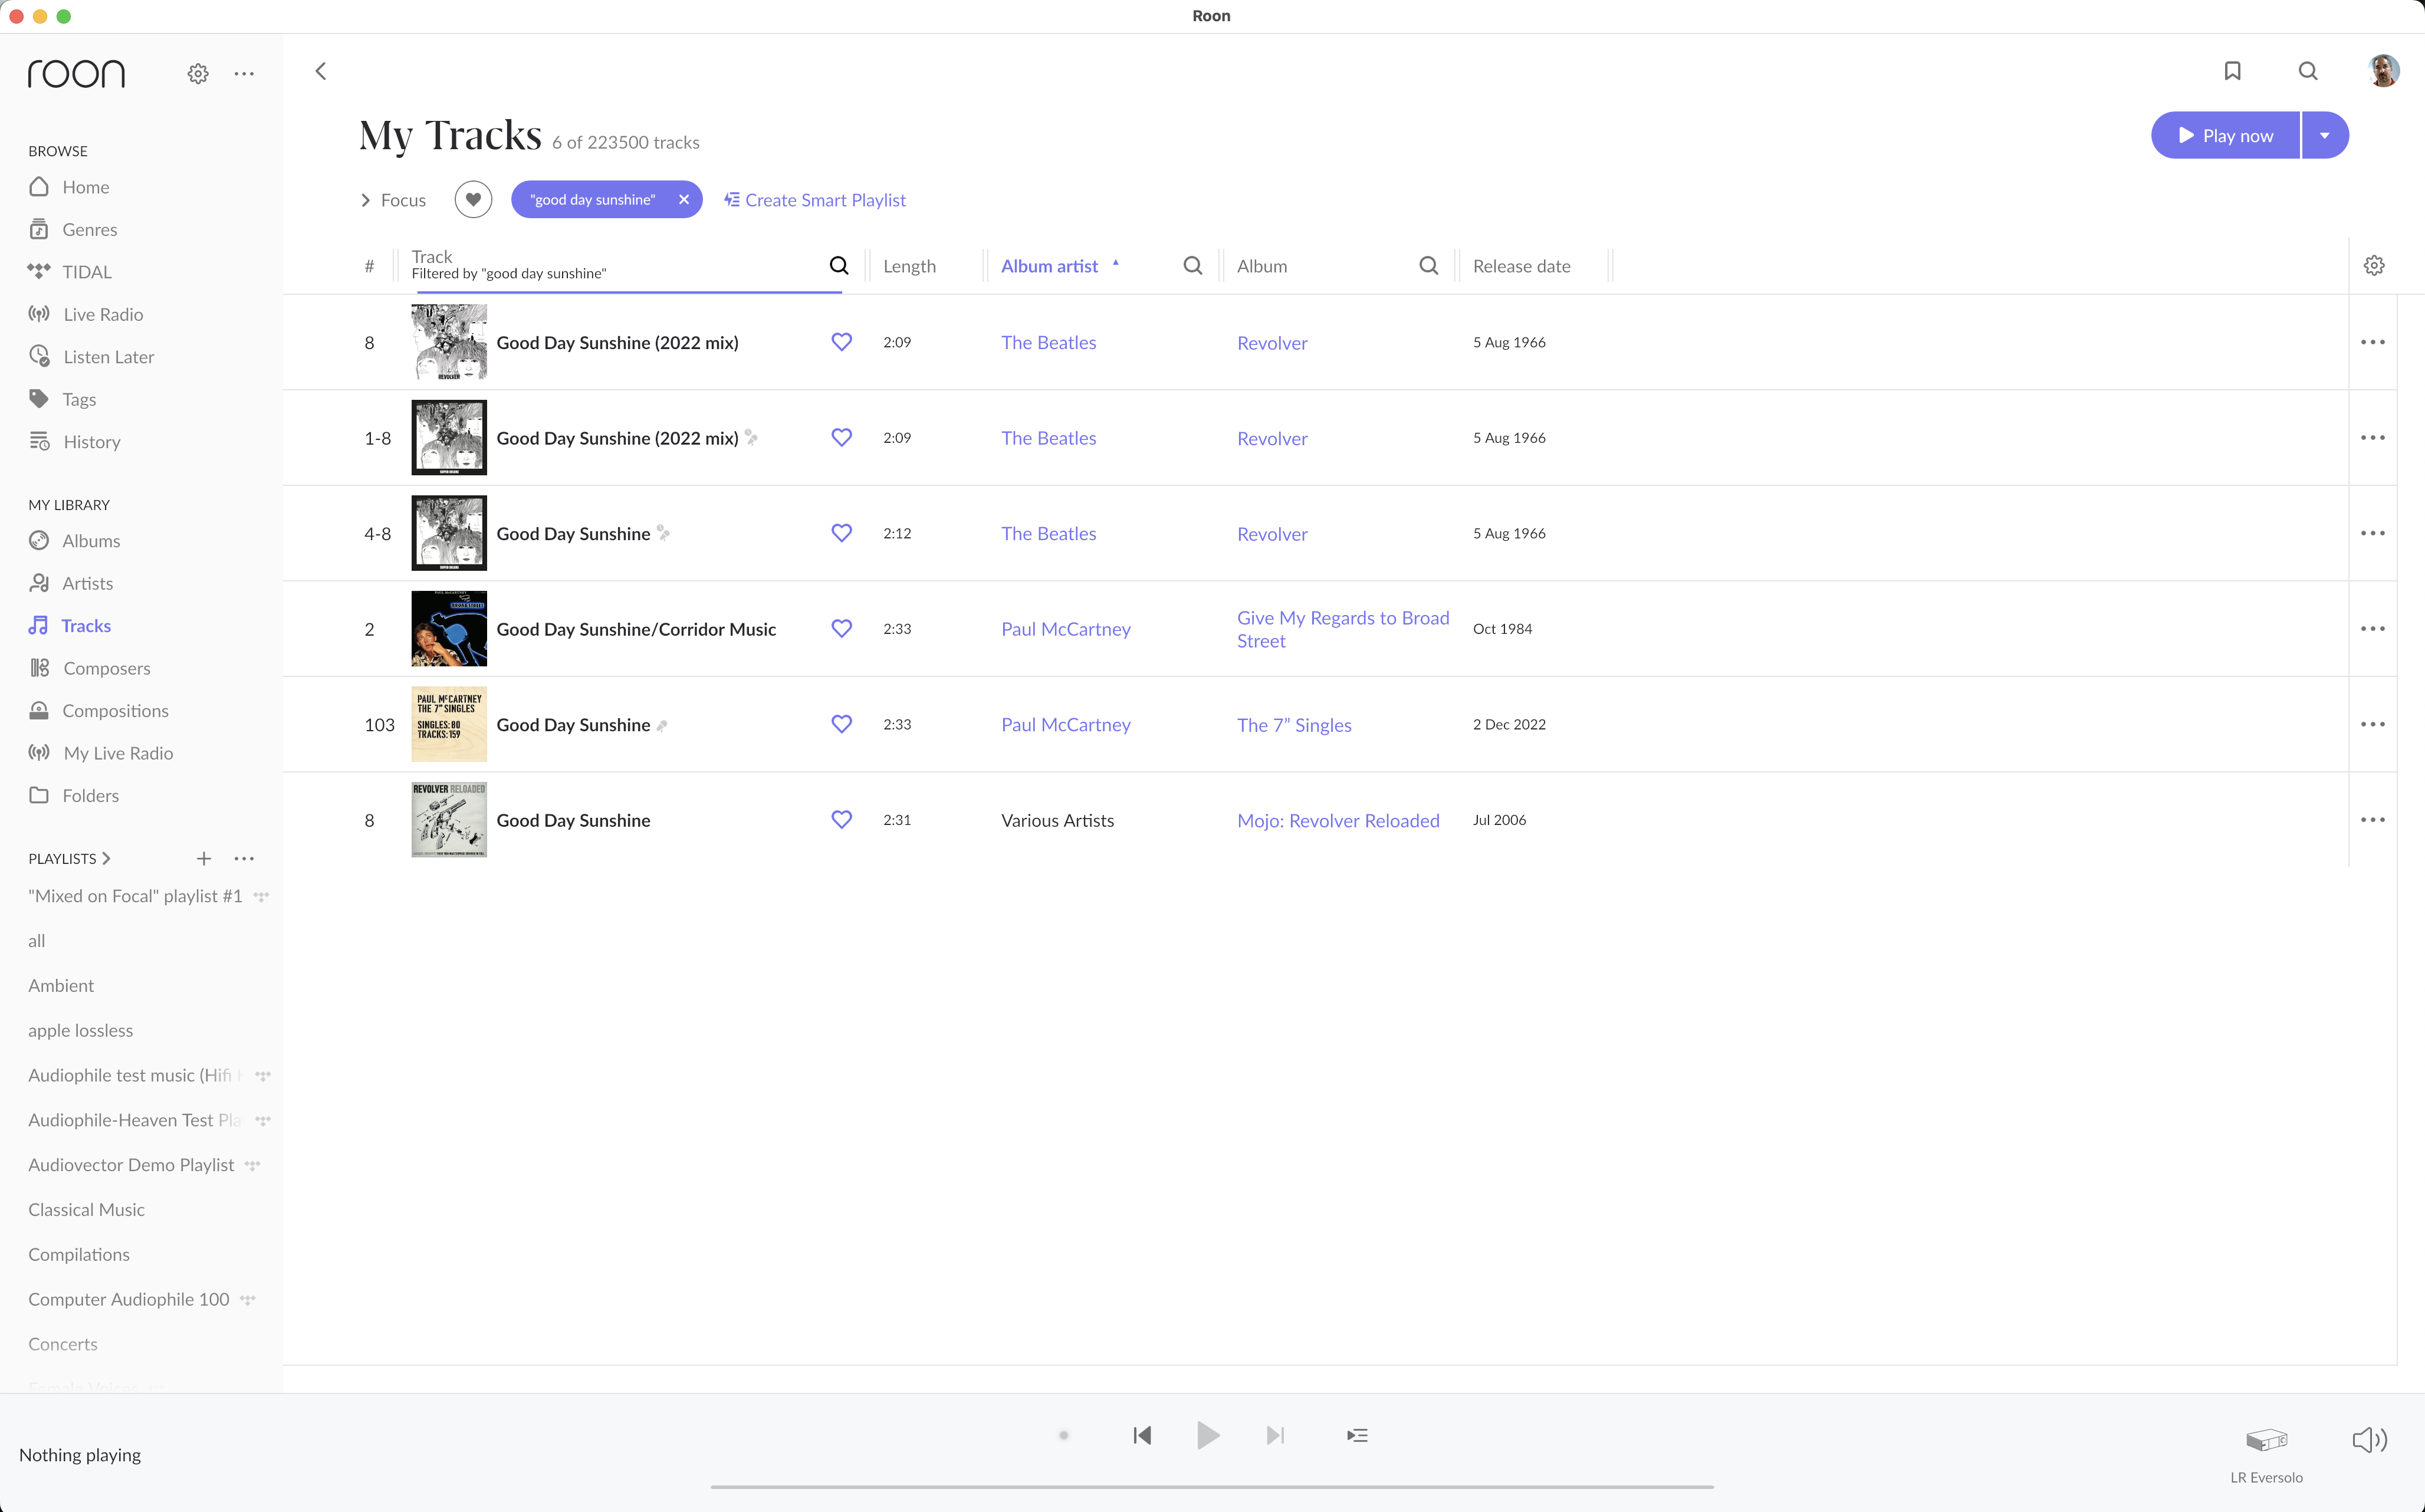The image size is (2425, 1512).
Task: Open the Classical Music playlist
Action: [87, 1210]
